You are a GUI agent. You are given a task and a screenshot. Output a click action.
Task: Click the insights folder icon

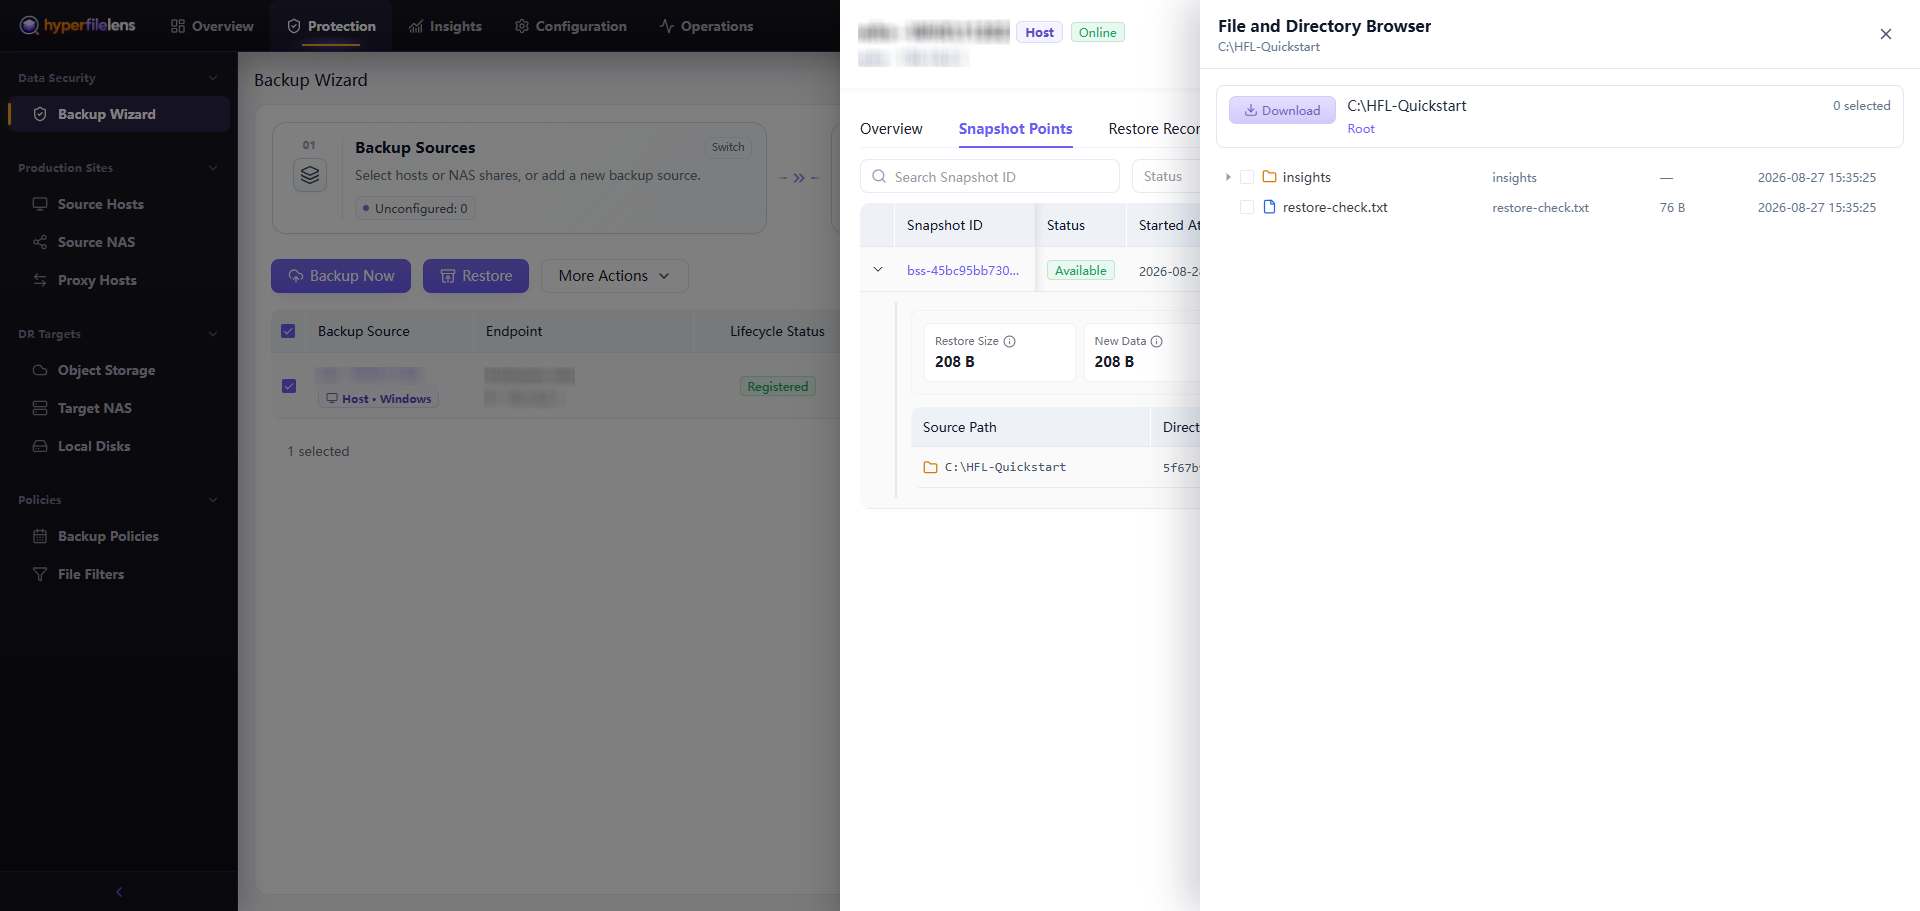pyautogui.click(x=1269, y=177)
